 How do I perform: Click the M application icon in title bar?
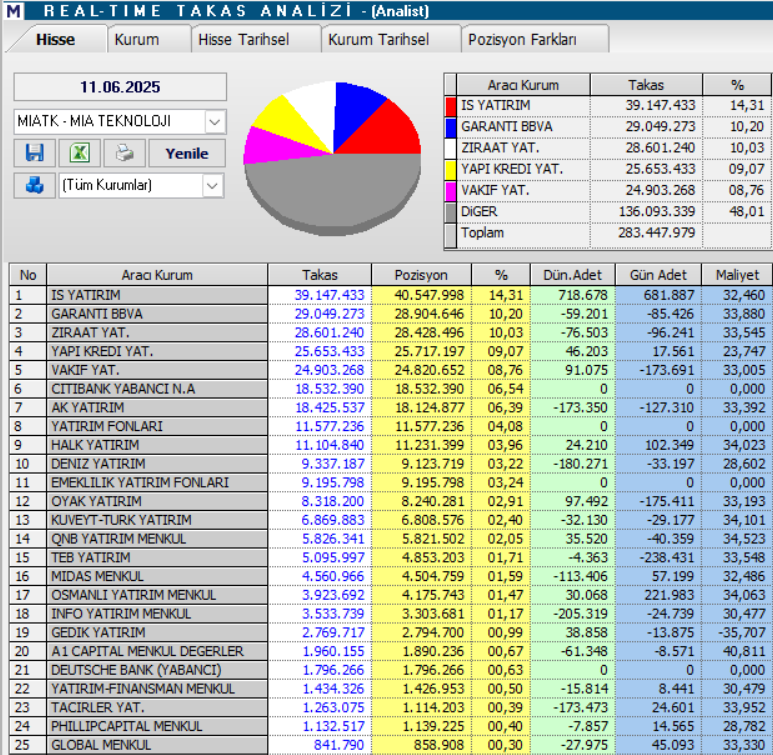click(13, 10)
